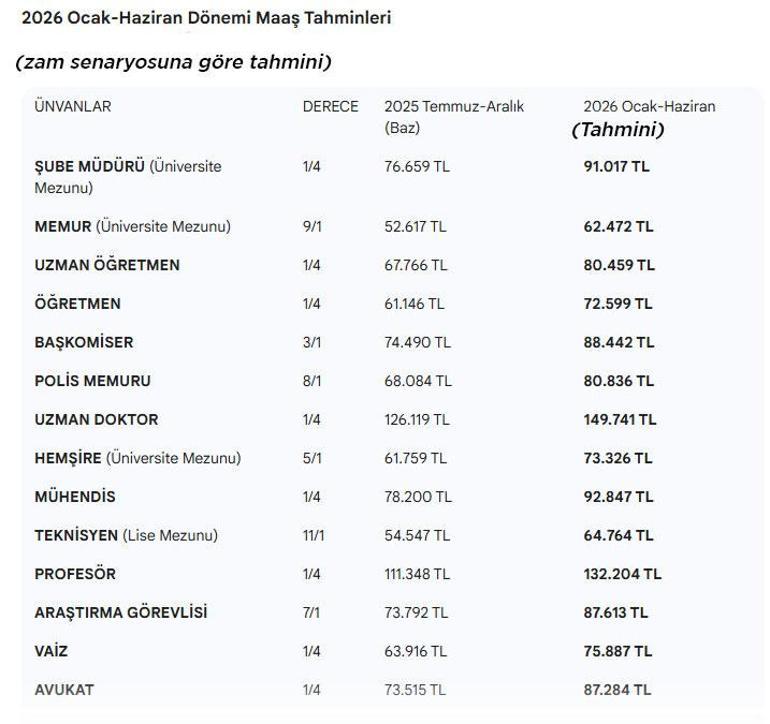Select the 2025 Temmuz-Aralık (Baz) header

coord(453,116)
